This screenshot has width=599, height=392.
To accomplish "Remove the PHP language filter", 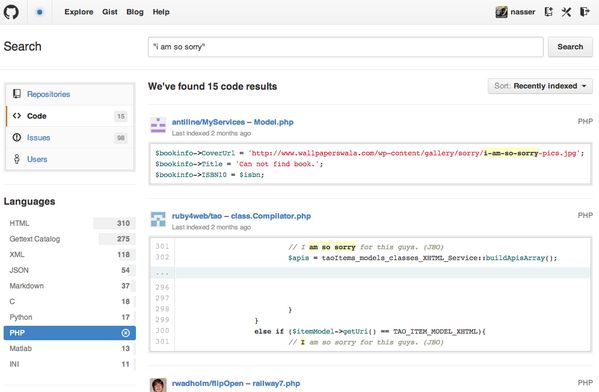I will pyautogui.click(x=125, y=333).
